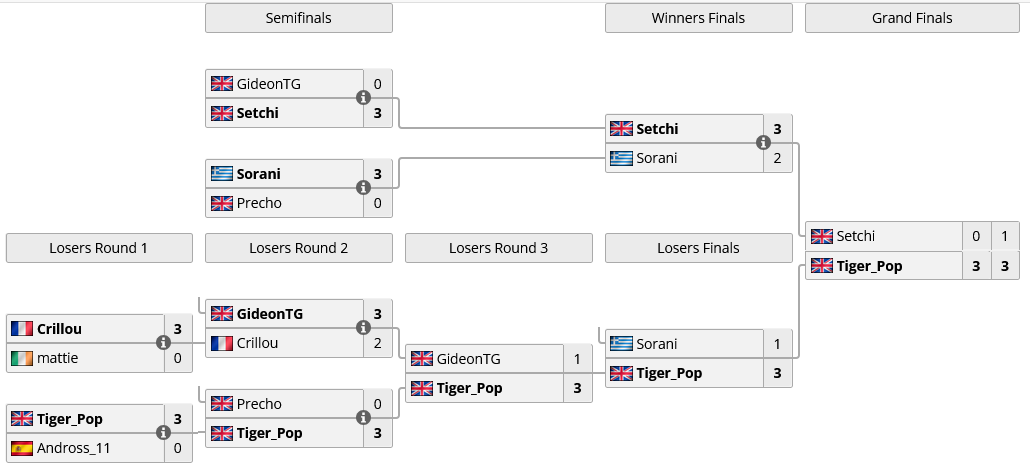Viewport: 1030px width, 472px height.
Task: Click the French flag next to Crillou in Losers Round 1
Action: pyautogui.click(x=22, y=329)
